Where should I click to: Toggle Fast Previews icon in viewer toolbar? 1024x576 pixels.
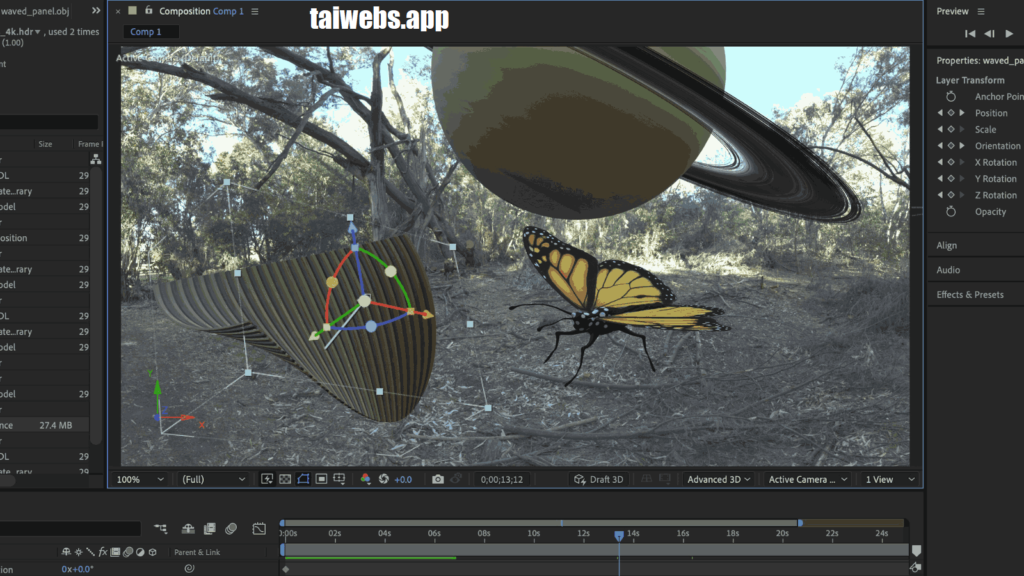point(266,479)
